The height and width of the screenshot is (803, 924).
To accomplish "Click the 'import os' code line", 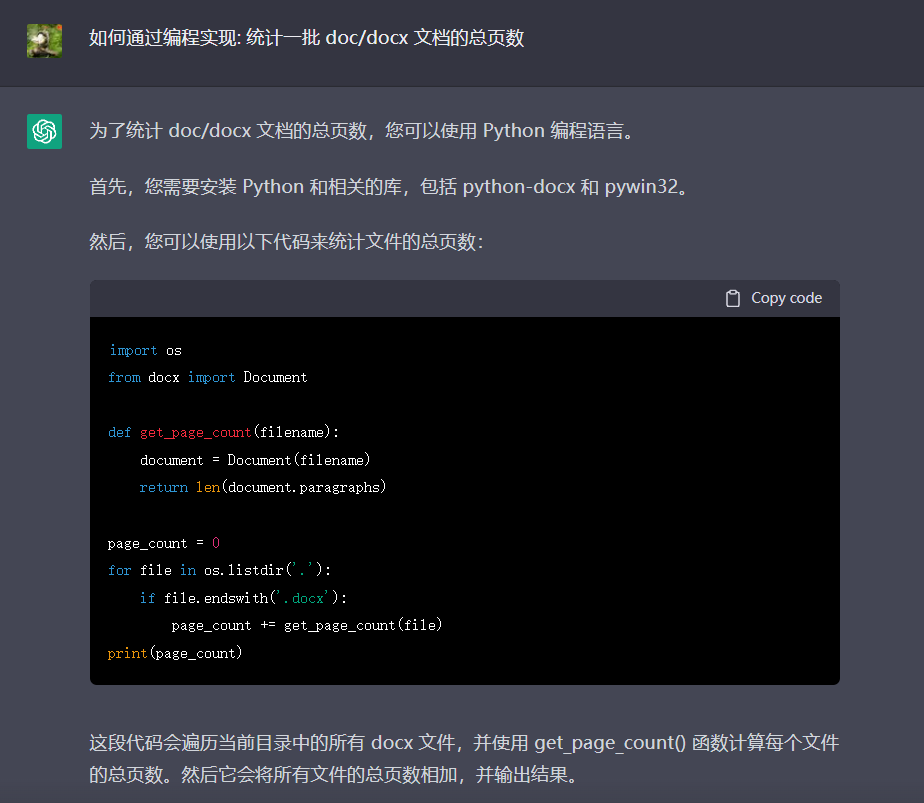I will click(145, 350).
